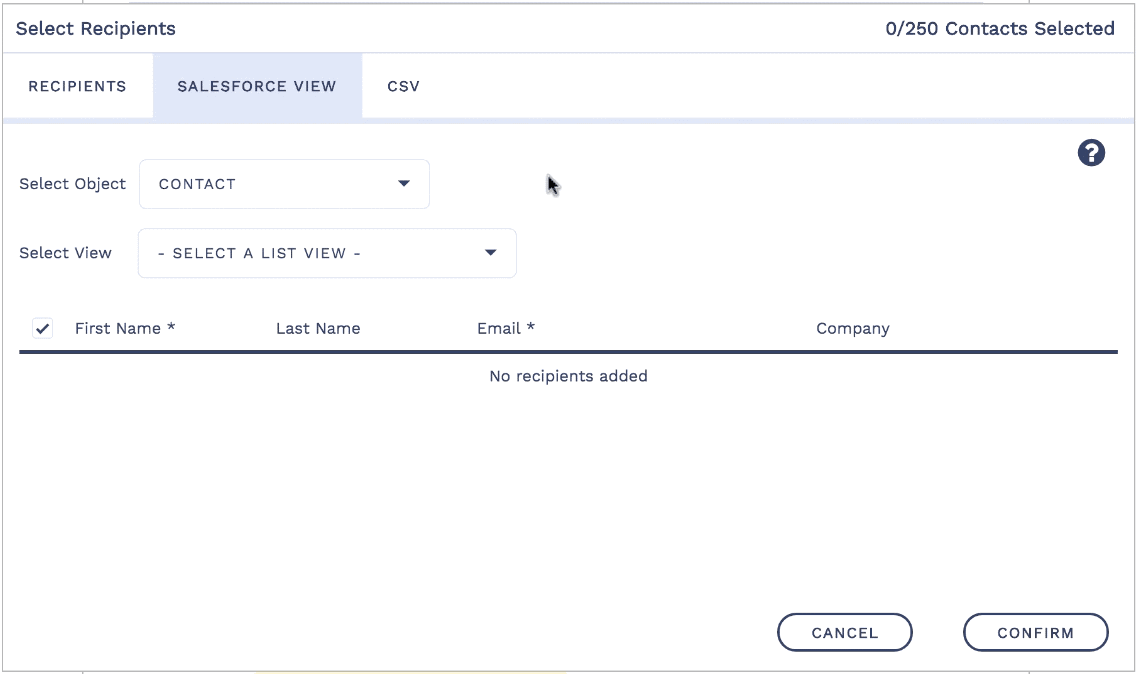Click the Email column header
This screenshot has width=1138, height=674.
506,328
